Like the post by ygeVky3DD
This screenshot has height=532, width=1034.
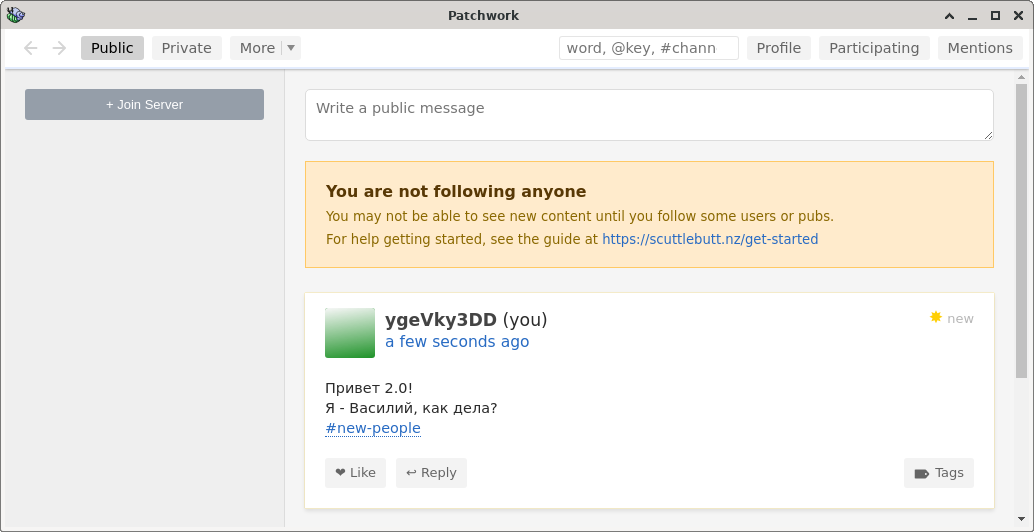[355, 473]
